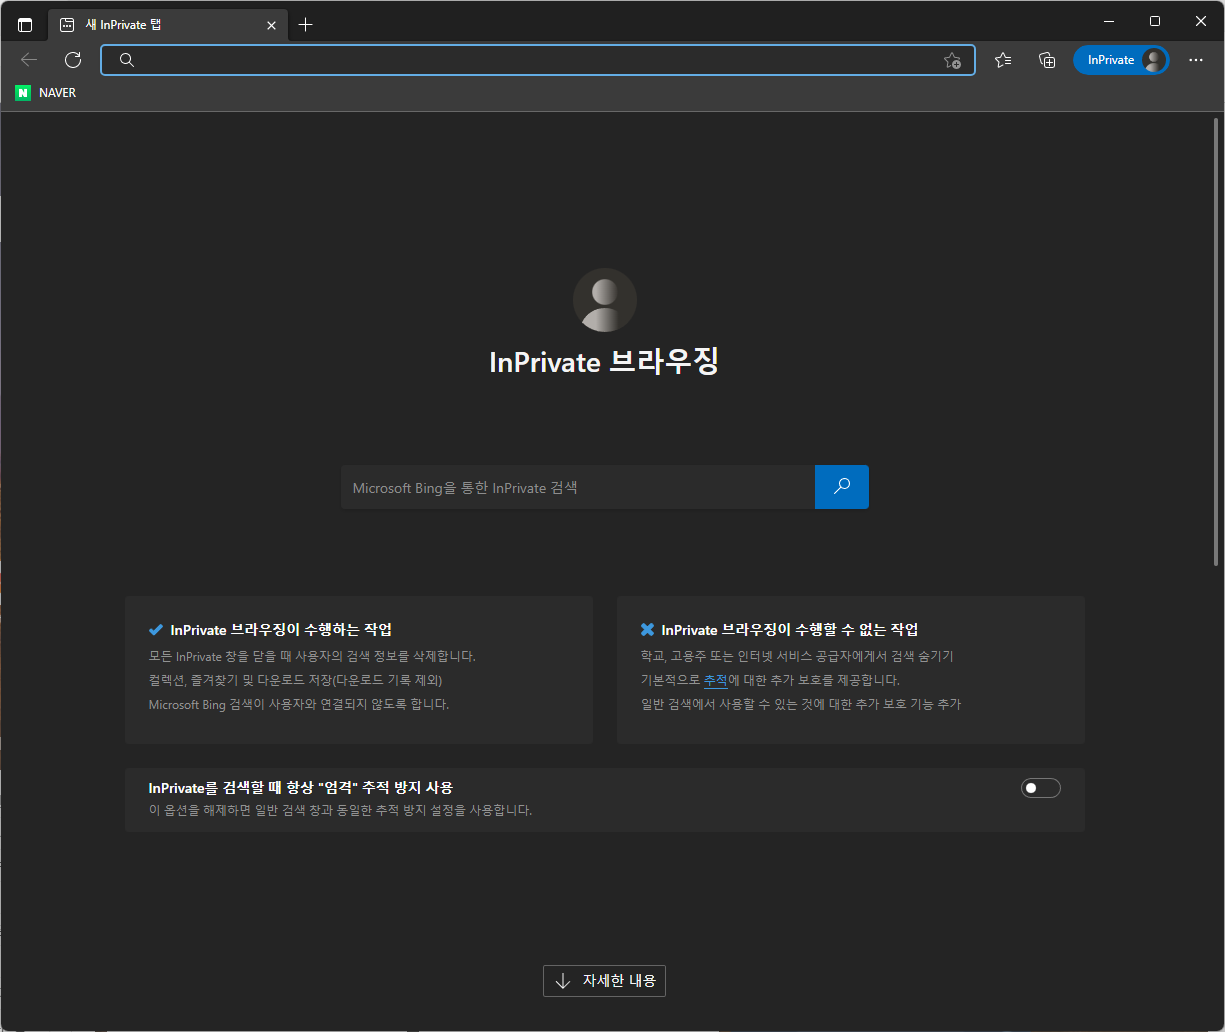Click the Microsoft Bing InPrivate search box
The width and height of the screenshot is (1225, 1032).
[x=578, y=487]
